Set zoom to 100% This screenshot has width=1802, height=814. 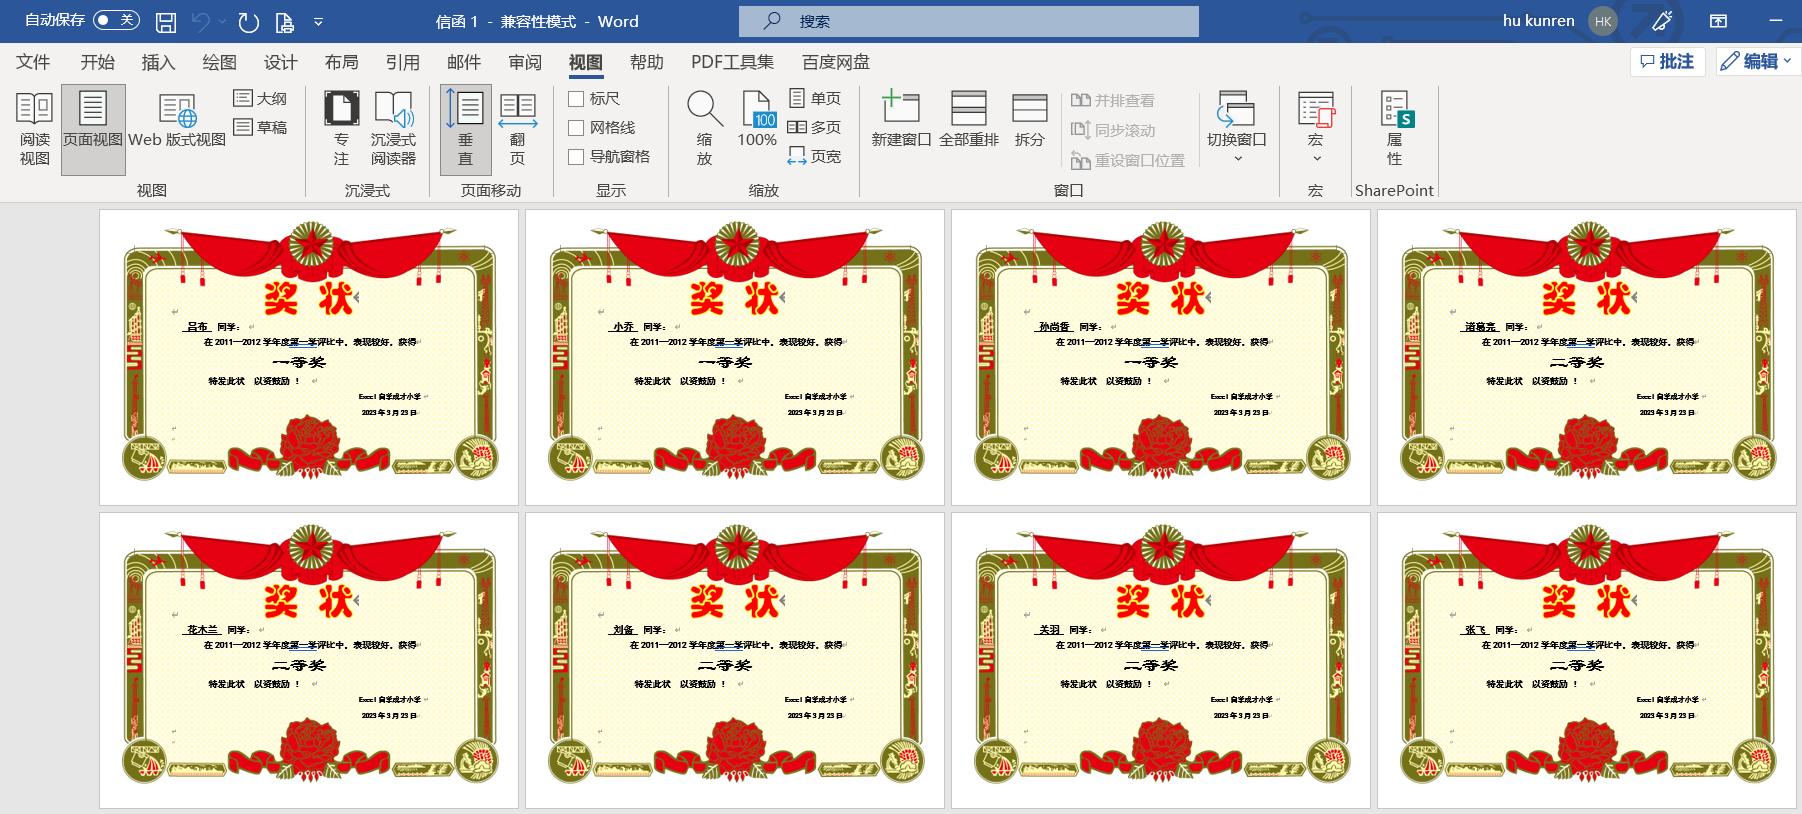[x=757, y=120]
